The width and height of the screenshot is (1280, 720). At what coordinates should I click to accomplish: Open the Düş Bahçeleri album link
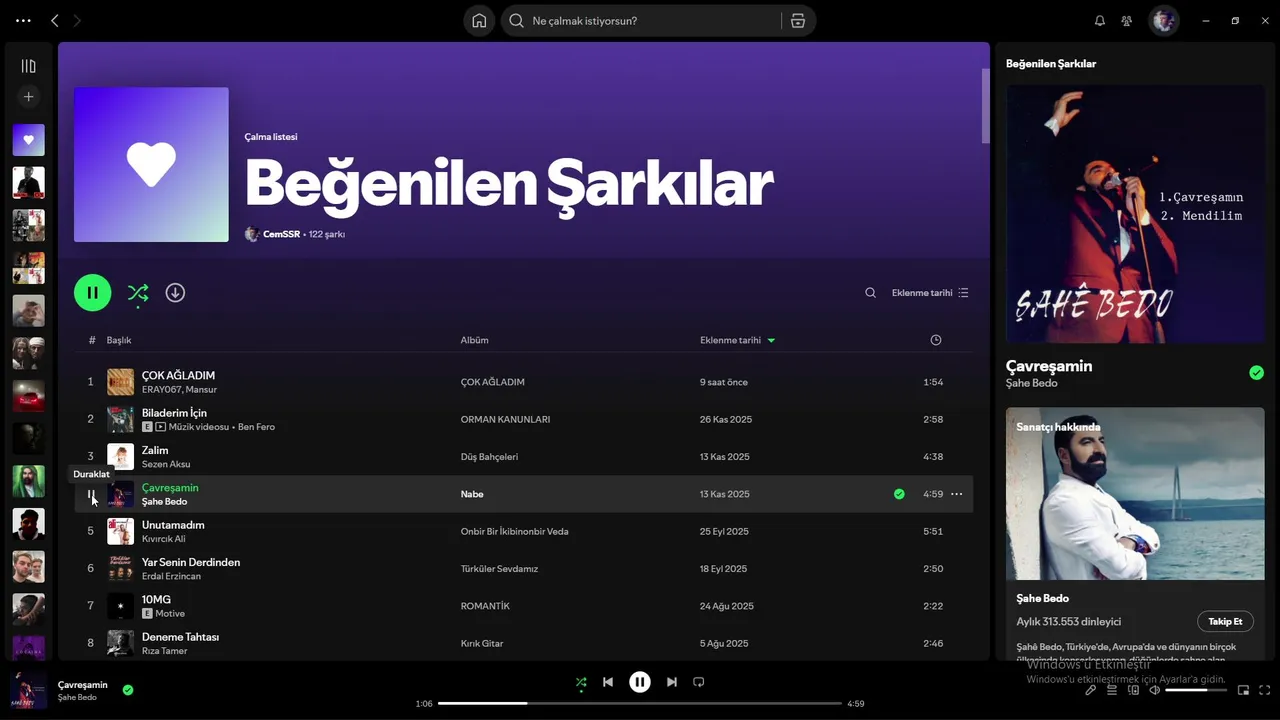[x=489, y=457]
